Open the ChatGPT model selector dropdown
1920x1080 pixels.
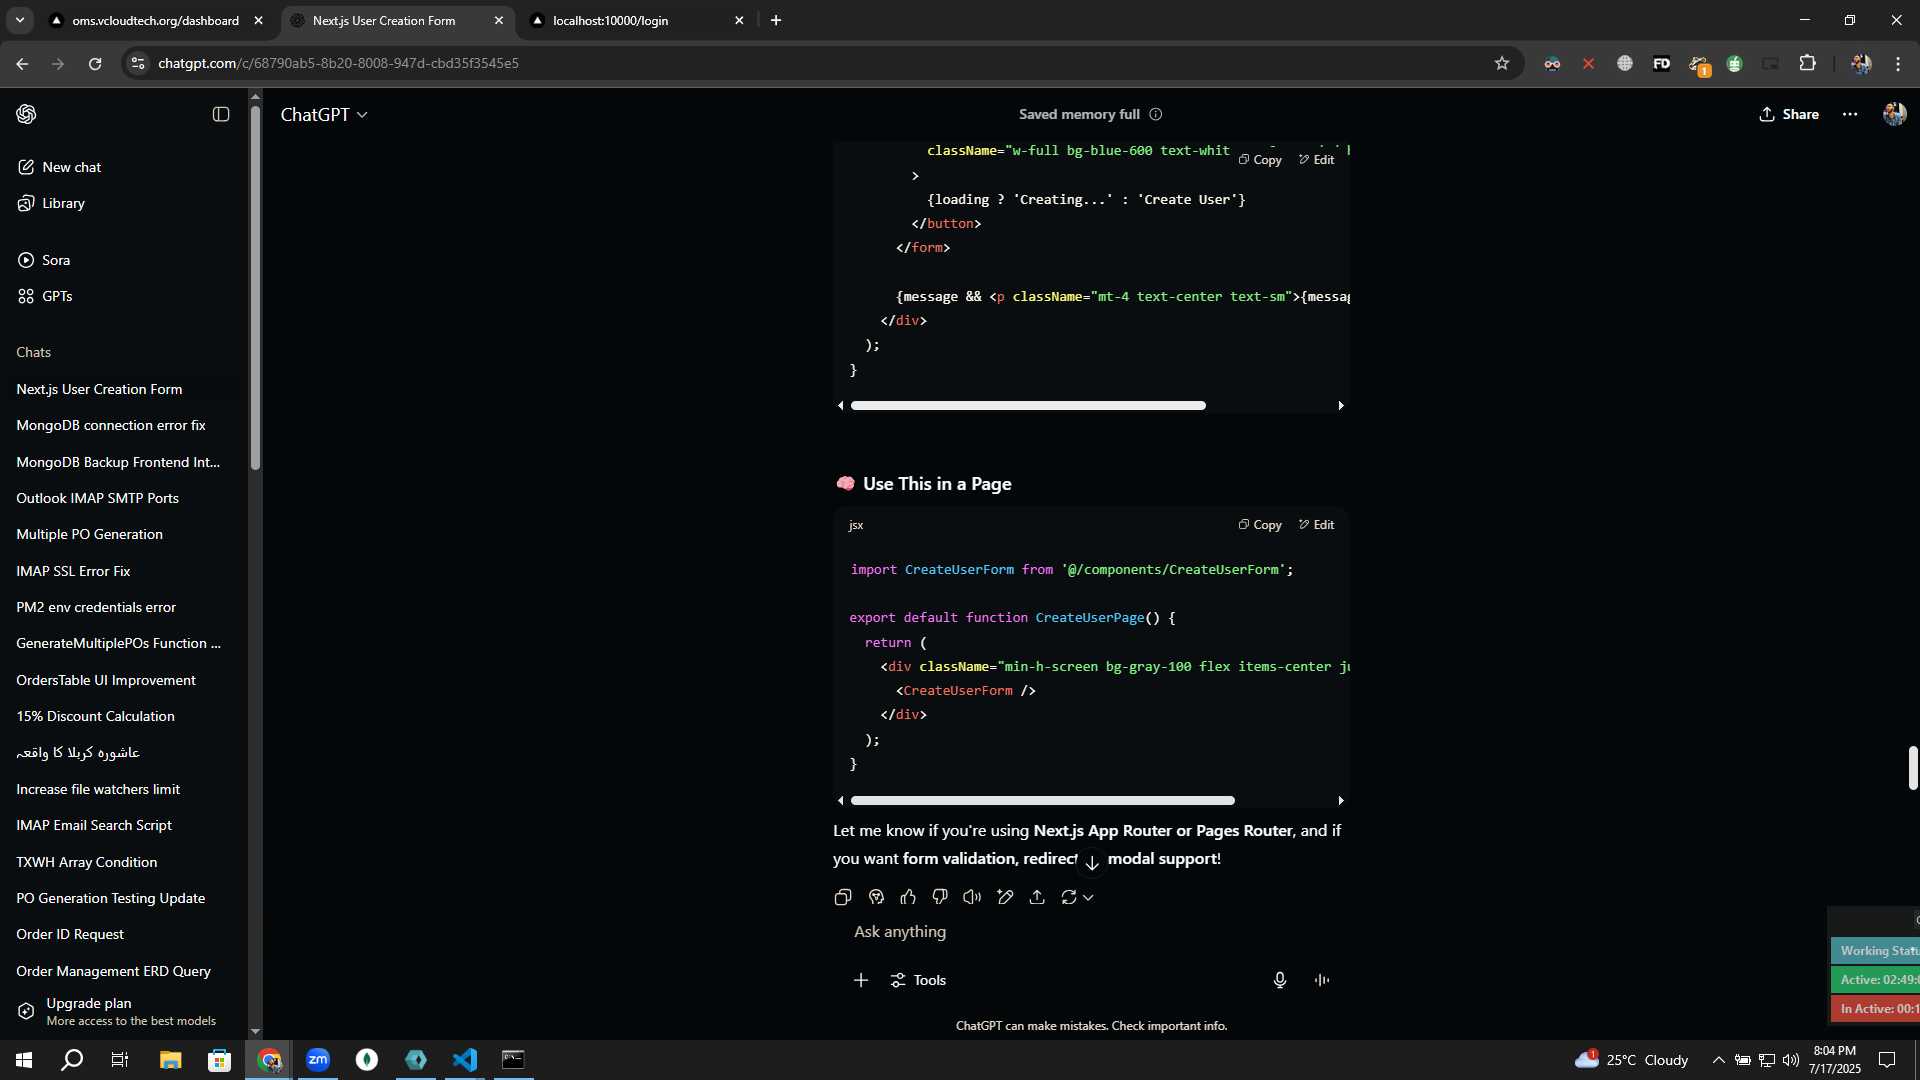point(324,115)
